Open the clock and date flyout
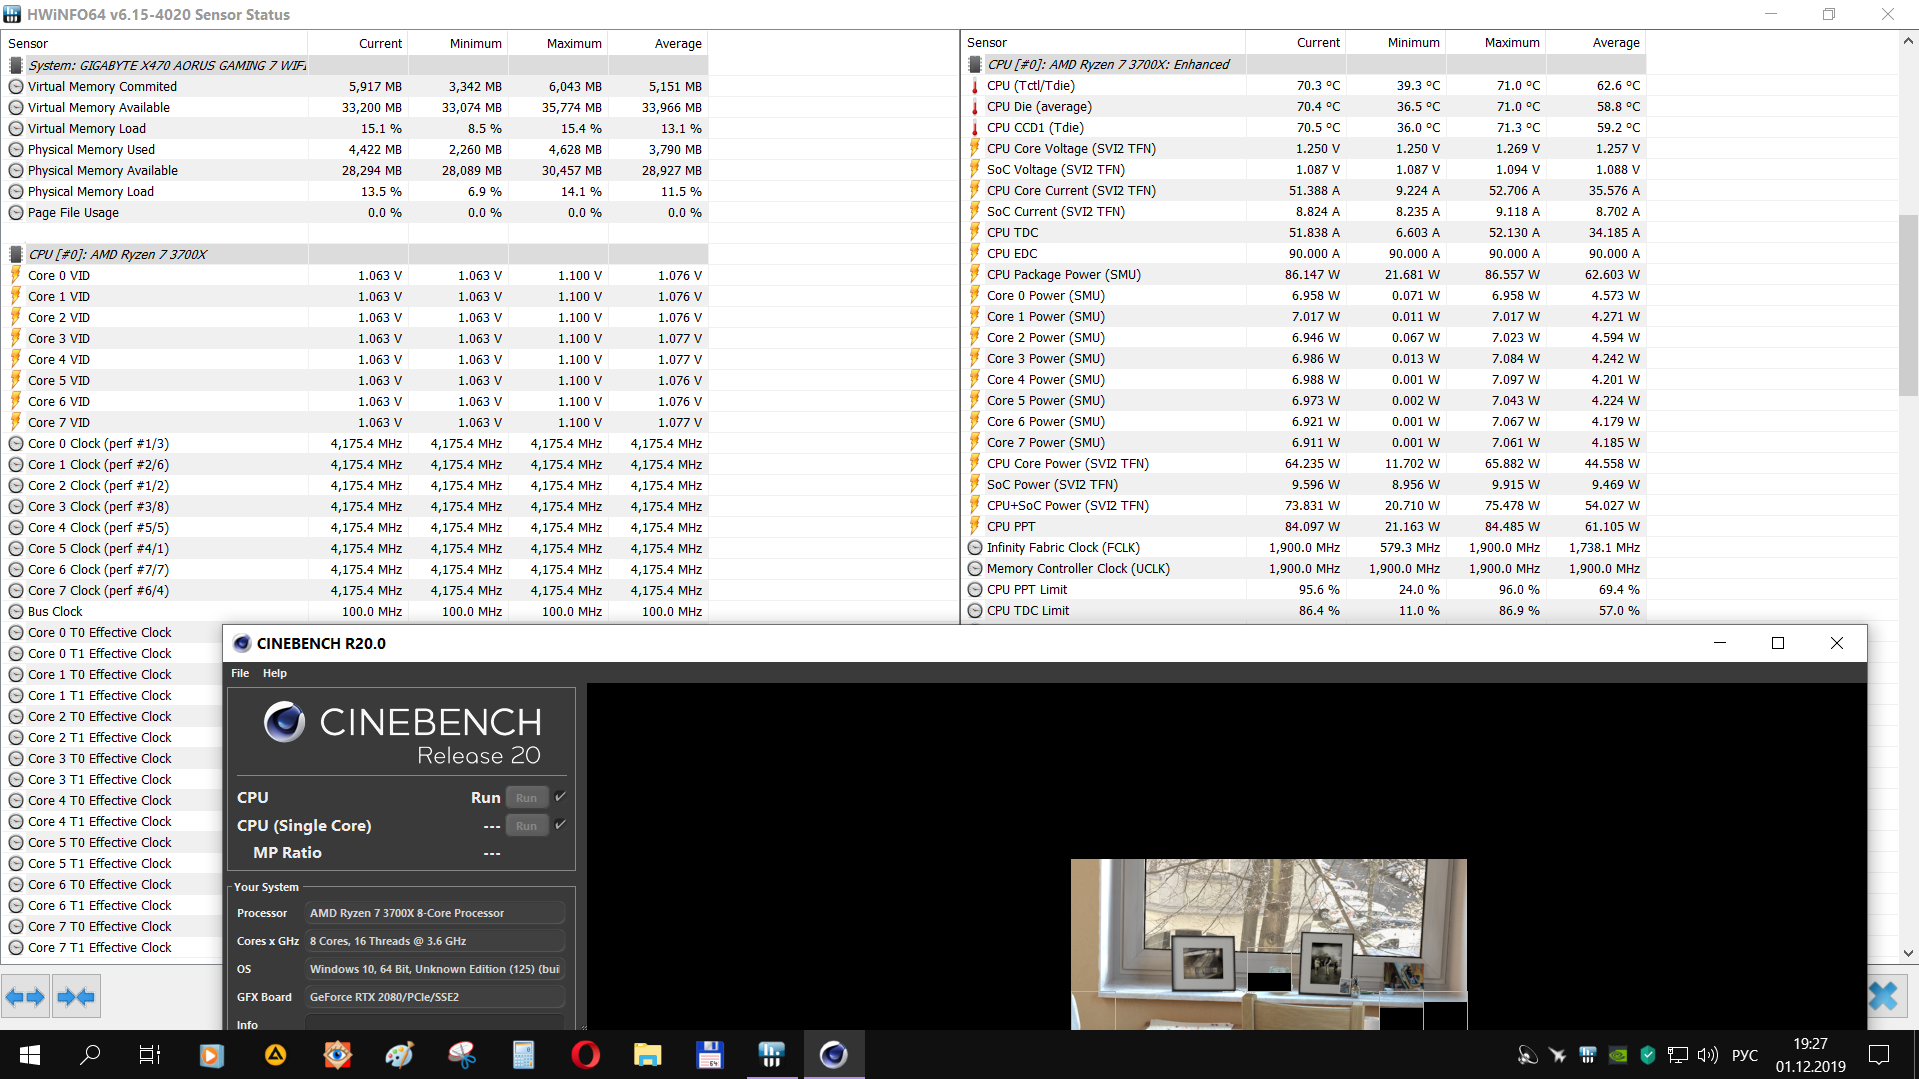The image size is (1919, 1079). point(1811,1055)
